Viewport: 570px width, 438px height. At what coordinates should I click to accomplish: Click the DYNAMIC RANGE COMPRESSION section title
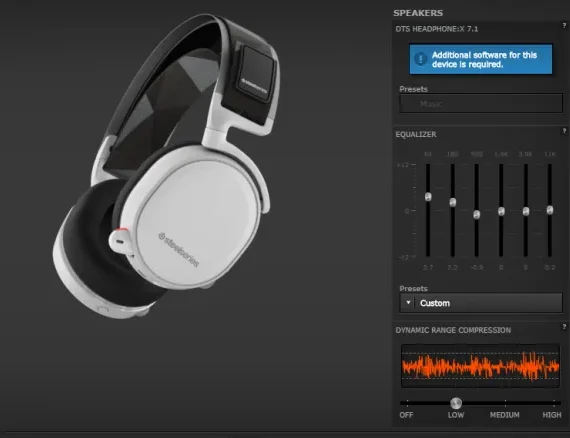pyautogui.click(x=453, y=330)
